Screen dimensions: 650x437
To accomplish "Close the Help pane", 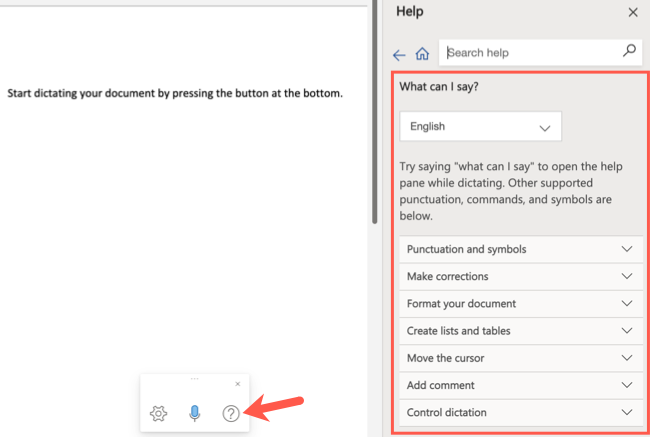I will (632, 12).
